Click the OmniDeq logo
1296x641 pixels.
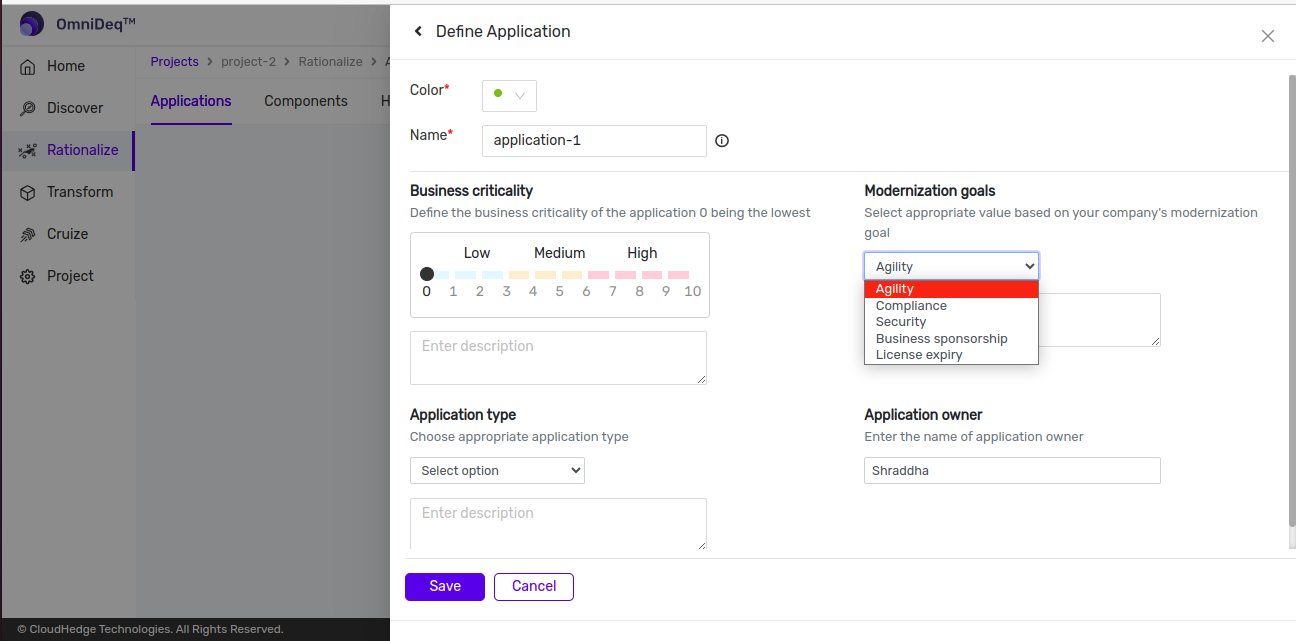pyautogui.click(x=32, y=23)
